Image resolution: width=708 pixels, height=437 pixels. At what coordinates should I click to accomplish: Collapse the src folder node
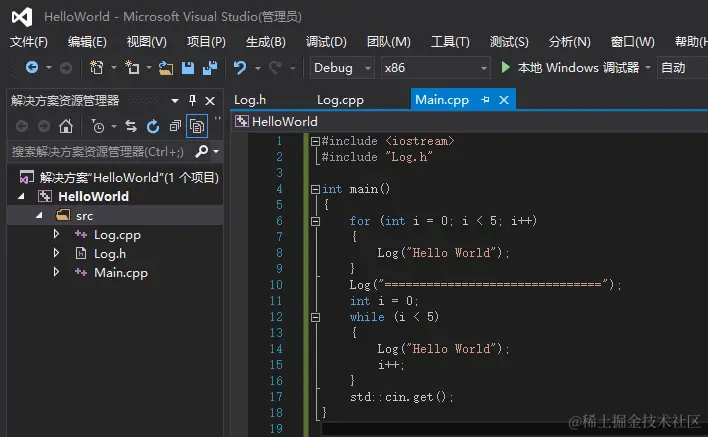pos(39,216)
